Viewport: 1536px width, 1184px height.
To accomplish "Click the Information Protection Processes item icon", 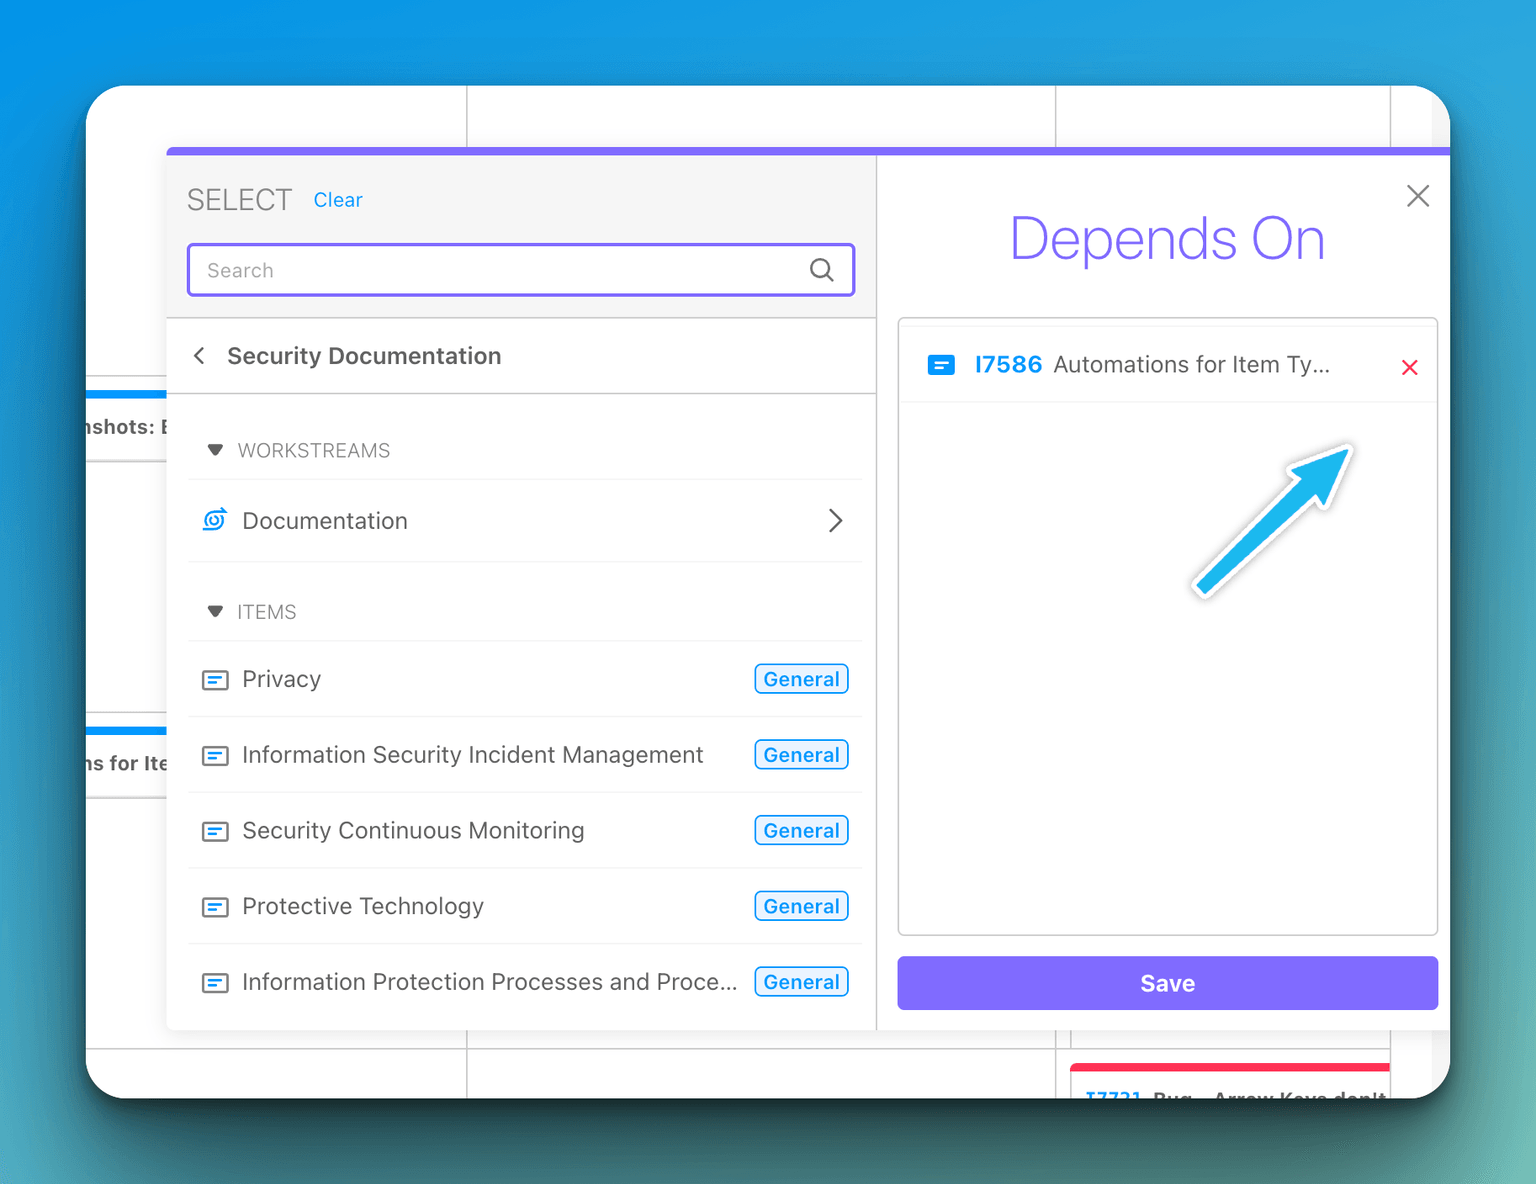I will (x=215, y=982).
